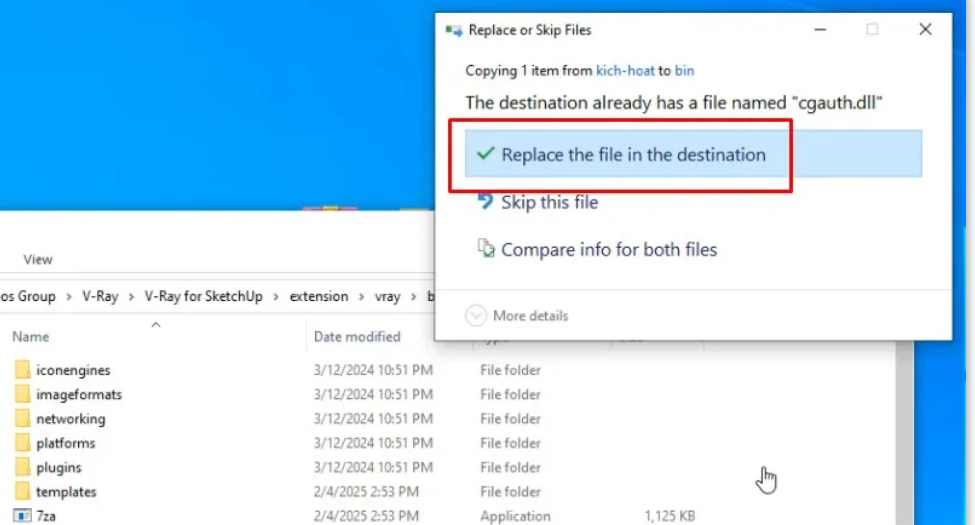Sort by Date modified column header

click(357, 337)
